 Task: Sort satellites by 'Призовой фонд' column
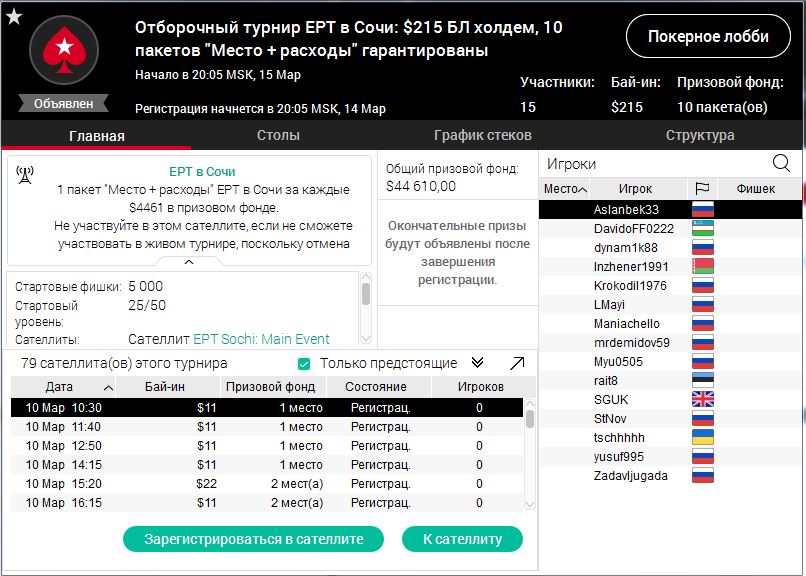(x=273, y=387)
